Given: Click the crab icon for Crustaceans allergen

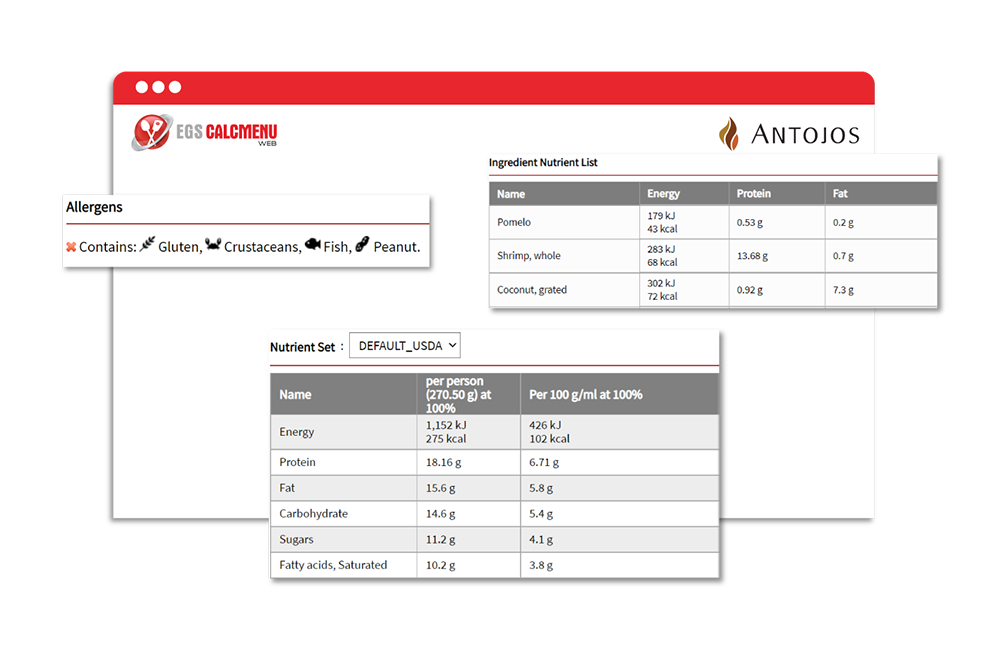Looking at the screenshot, I should point(213,244).
